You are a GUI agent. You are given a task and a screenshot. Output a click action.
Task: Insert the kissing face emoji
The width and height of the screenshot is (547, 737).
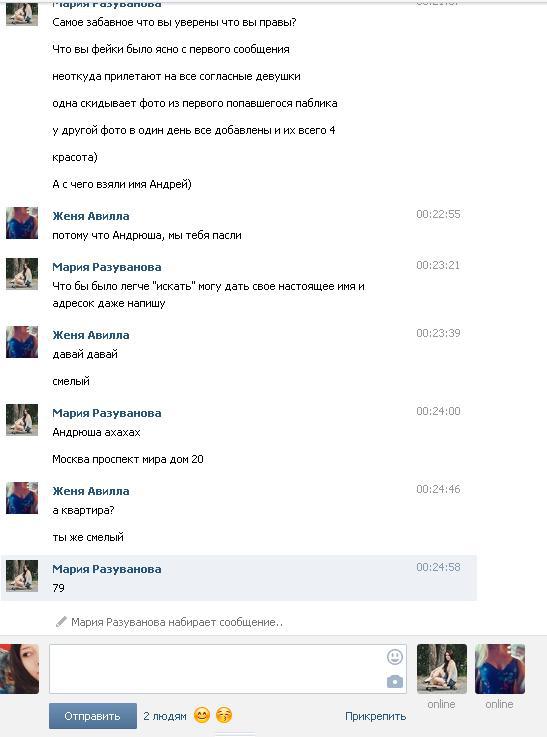click(x=224, y=715)
